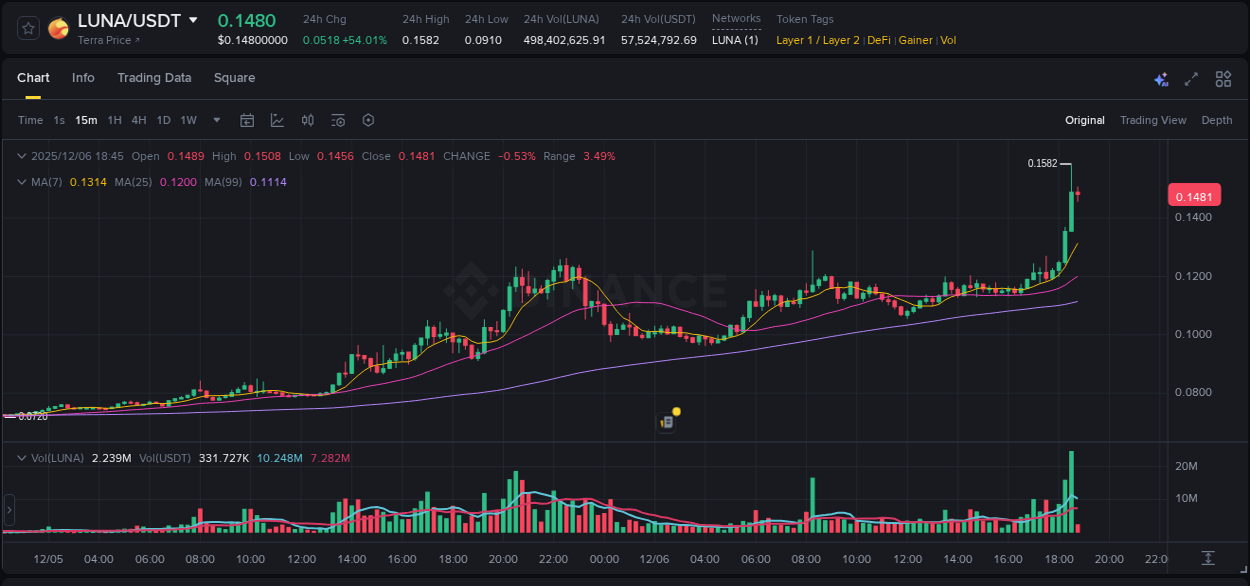Viewport: 1250px width, 586px height.
Task: Switch chart to Trading View mode
Action: pos(1153,120)
